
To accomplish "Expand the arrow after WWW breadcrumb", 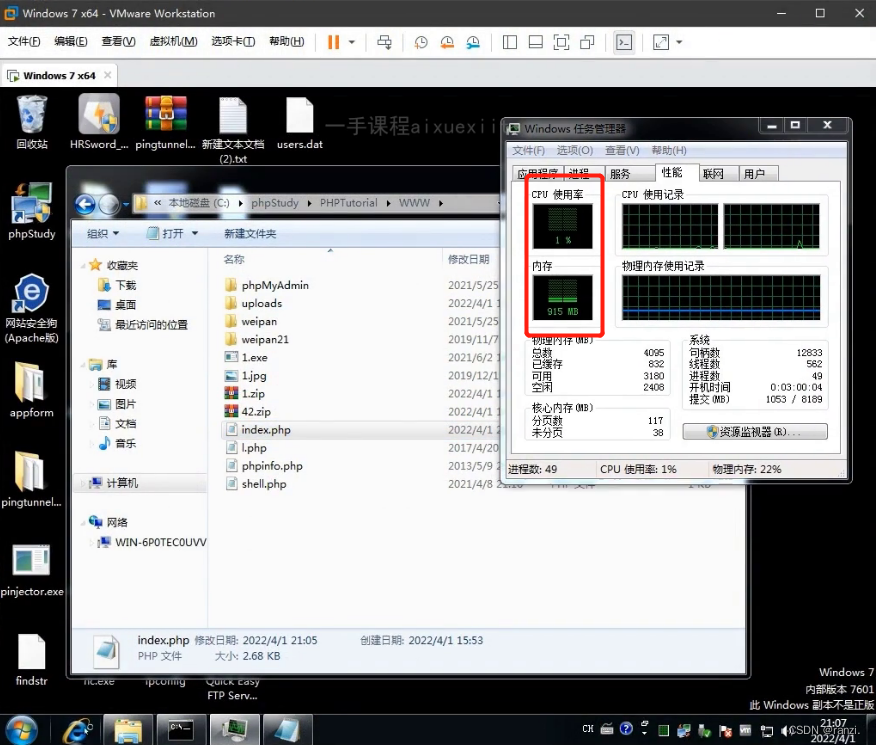I will coord(441,203).
